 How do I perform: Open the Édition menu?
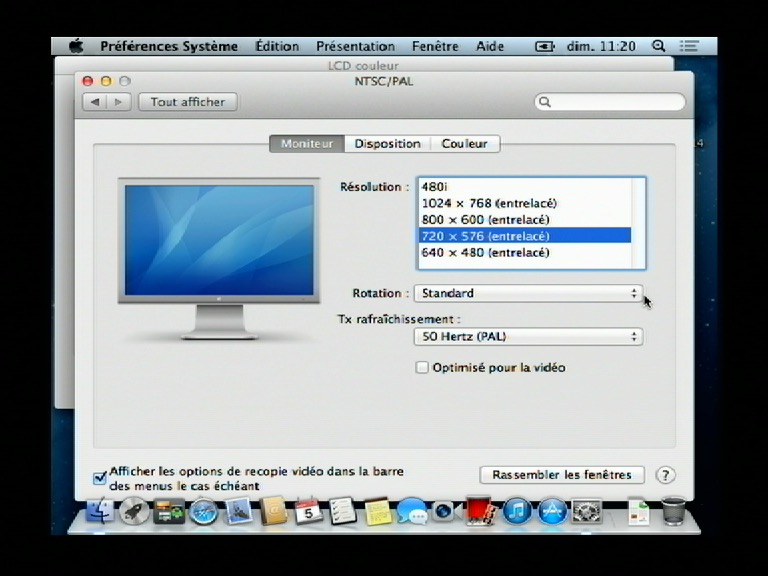tap(277, 47)
